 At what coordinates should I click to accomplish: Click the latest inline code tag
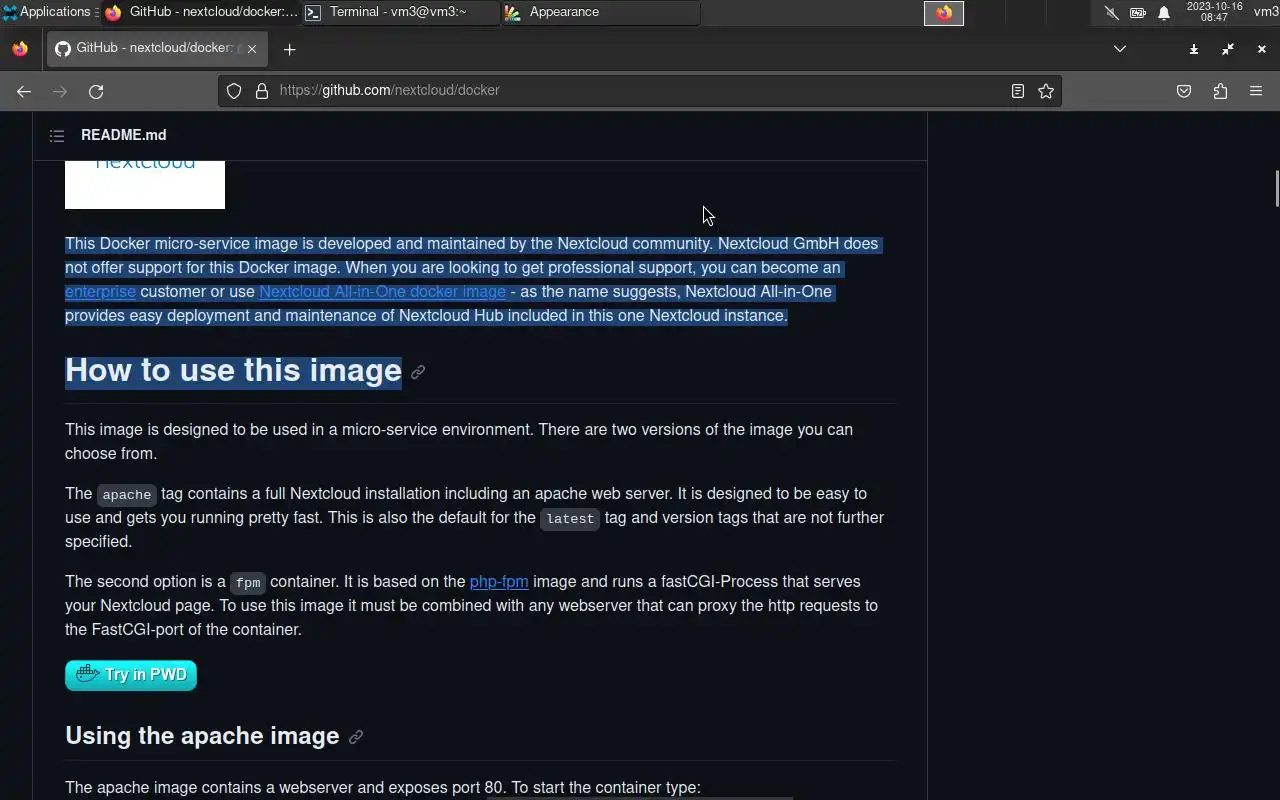pos(570,519)
